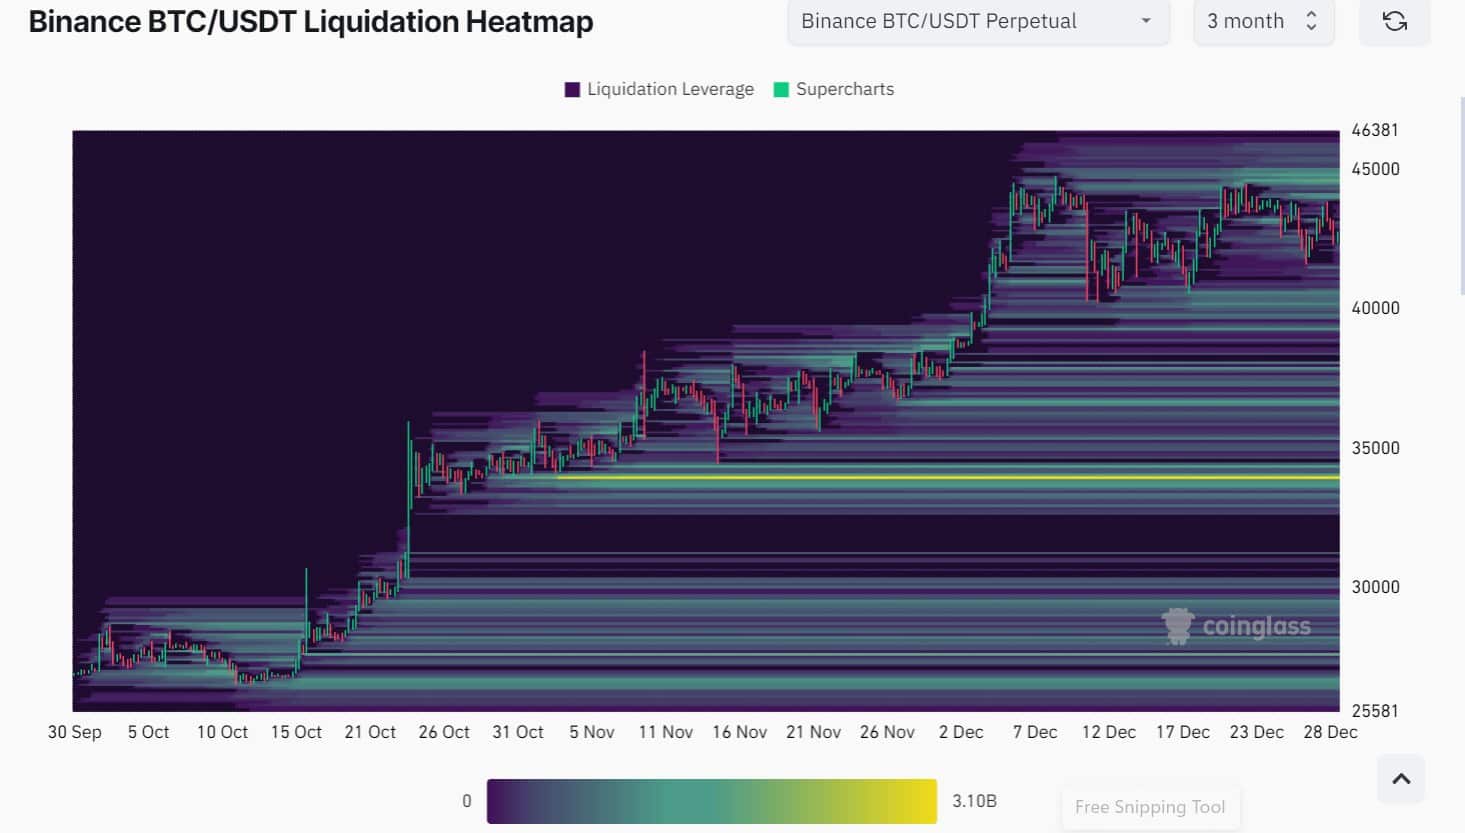The height and width of the screenshot is (833, 1465).
Task: Click the 12 Dec date label
Action: [x=1109, y=732]
